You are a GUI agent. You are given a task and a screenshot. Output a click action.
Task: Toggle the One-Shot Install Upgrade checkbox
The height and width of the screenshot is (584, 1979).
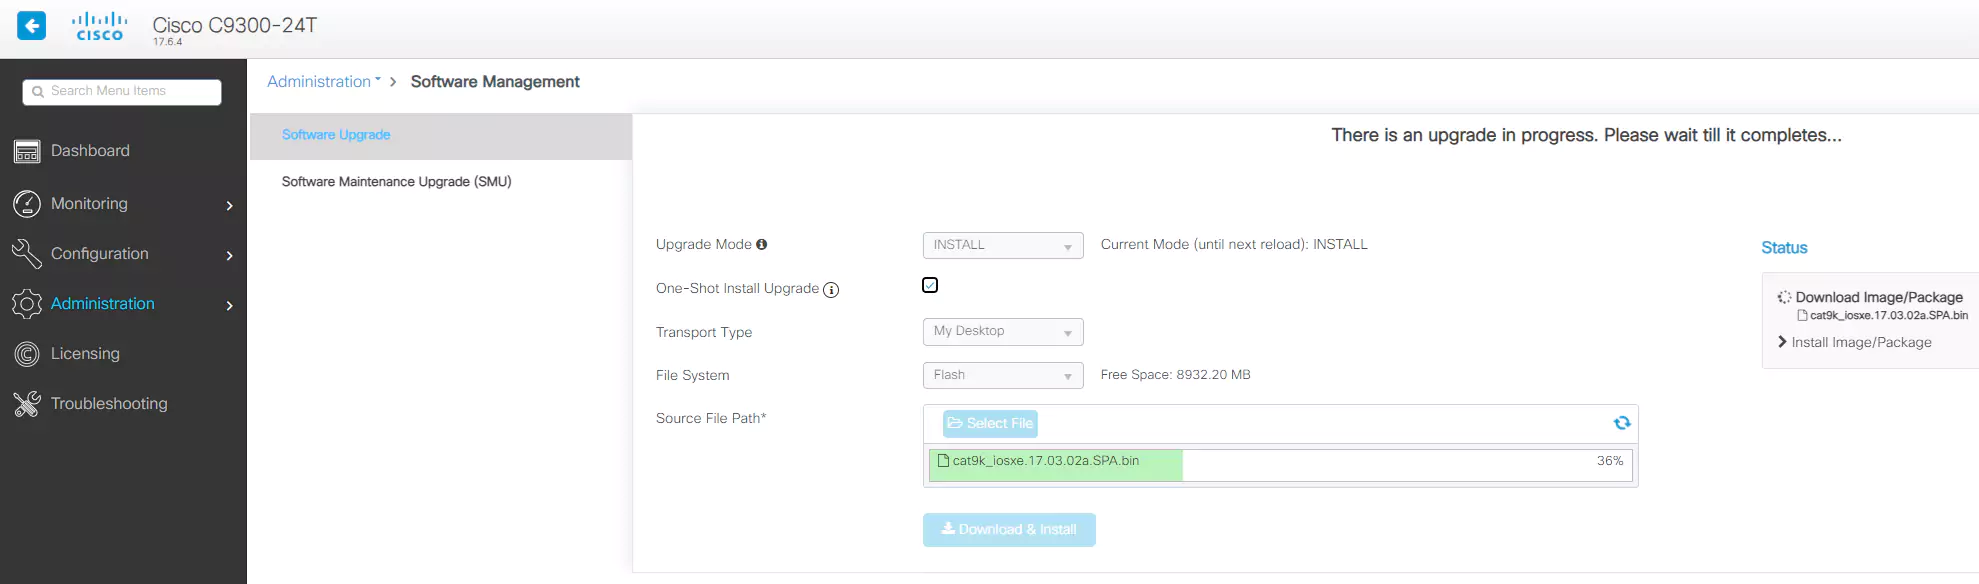pyautogui.click(x=930, y=286)
